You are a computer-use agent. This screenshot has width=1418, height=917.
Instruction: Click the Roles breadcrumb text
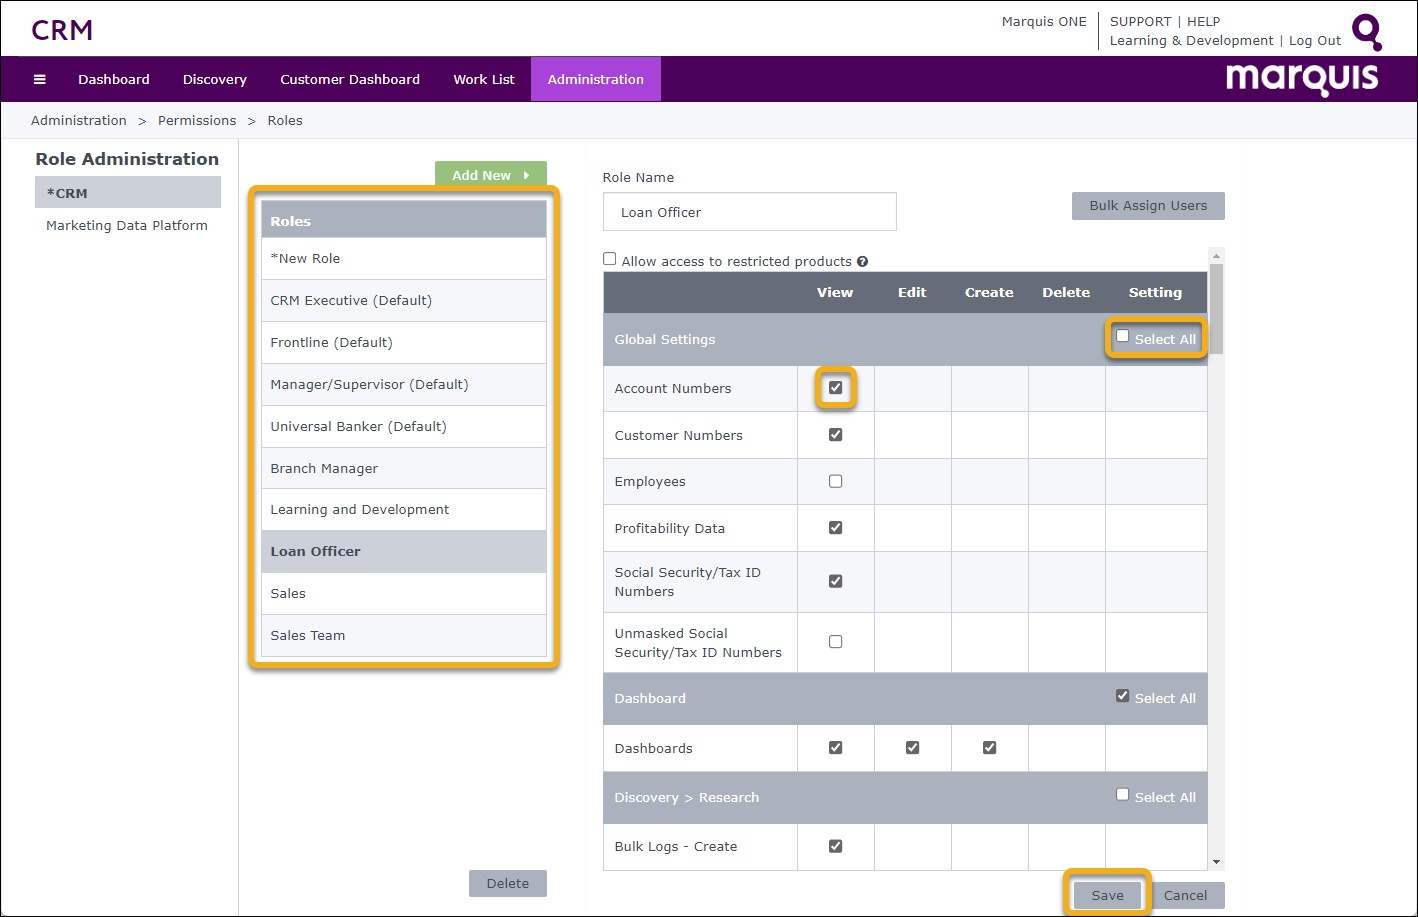285,120
